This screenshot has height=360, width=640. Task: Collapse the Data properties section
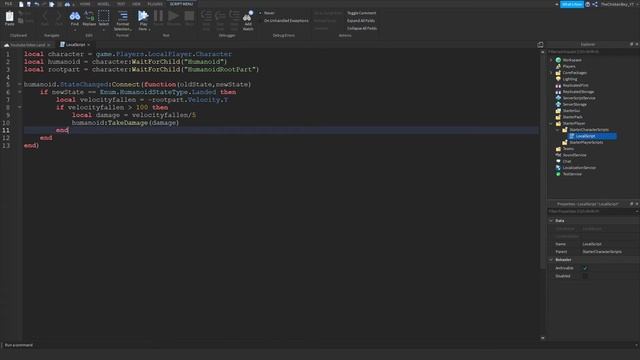pyautogui.click(x=551, y=220)
